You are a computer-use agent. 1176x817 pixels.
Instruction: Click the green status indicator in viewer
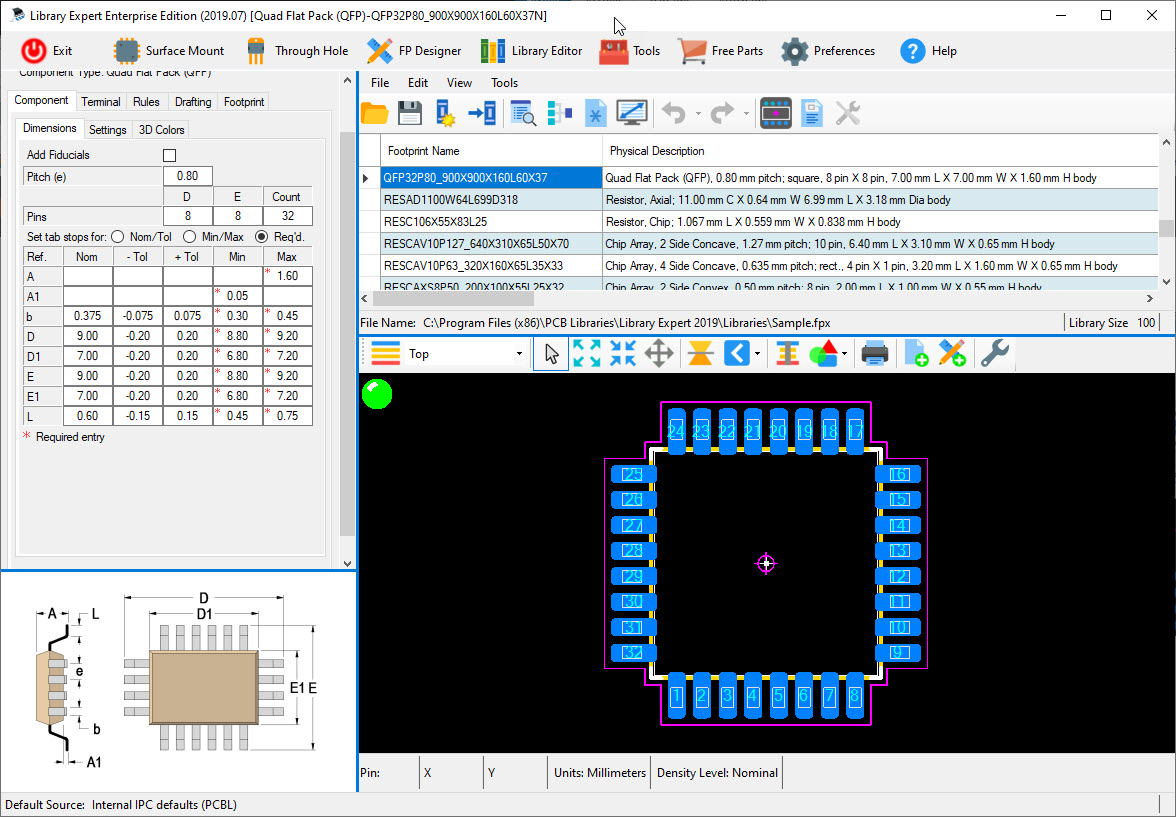click(376, 394)
